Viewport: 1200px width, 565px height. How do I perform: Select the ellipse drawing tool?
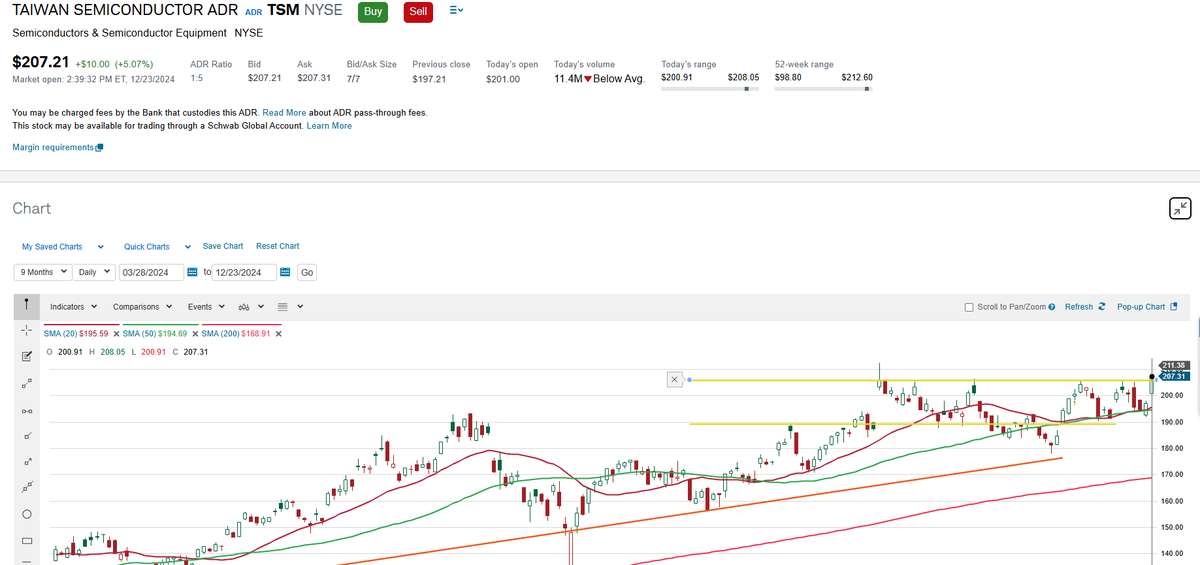coord(26,514)
